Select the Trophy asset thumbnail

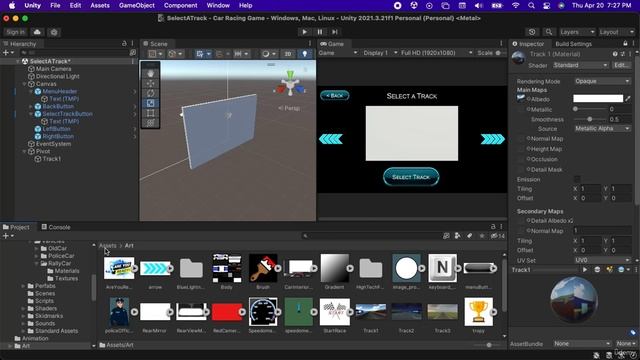478,312
